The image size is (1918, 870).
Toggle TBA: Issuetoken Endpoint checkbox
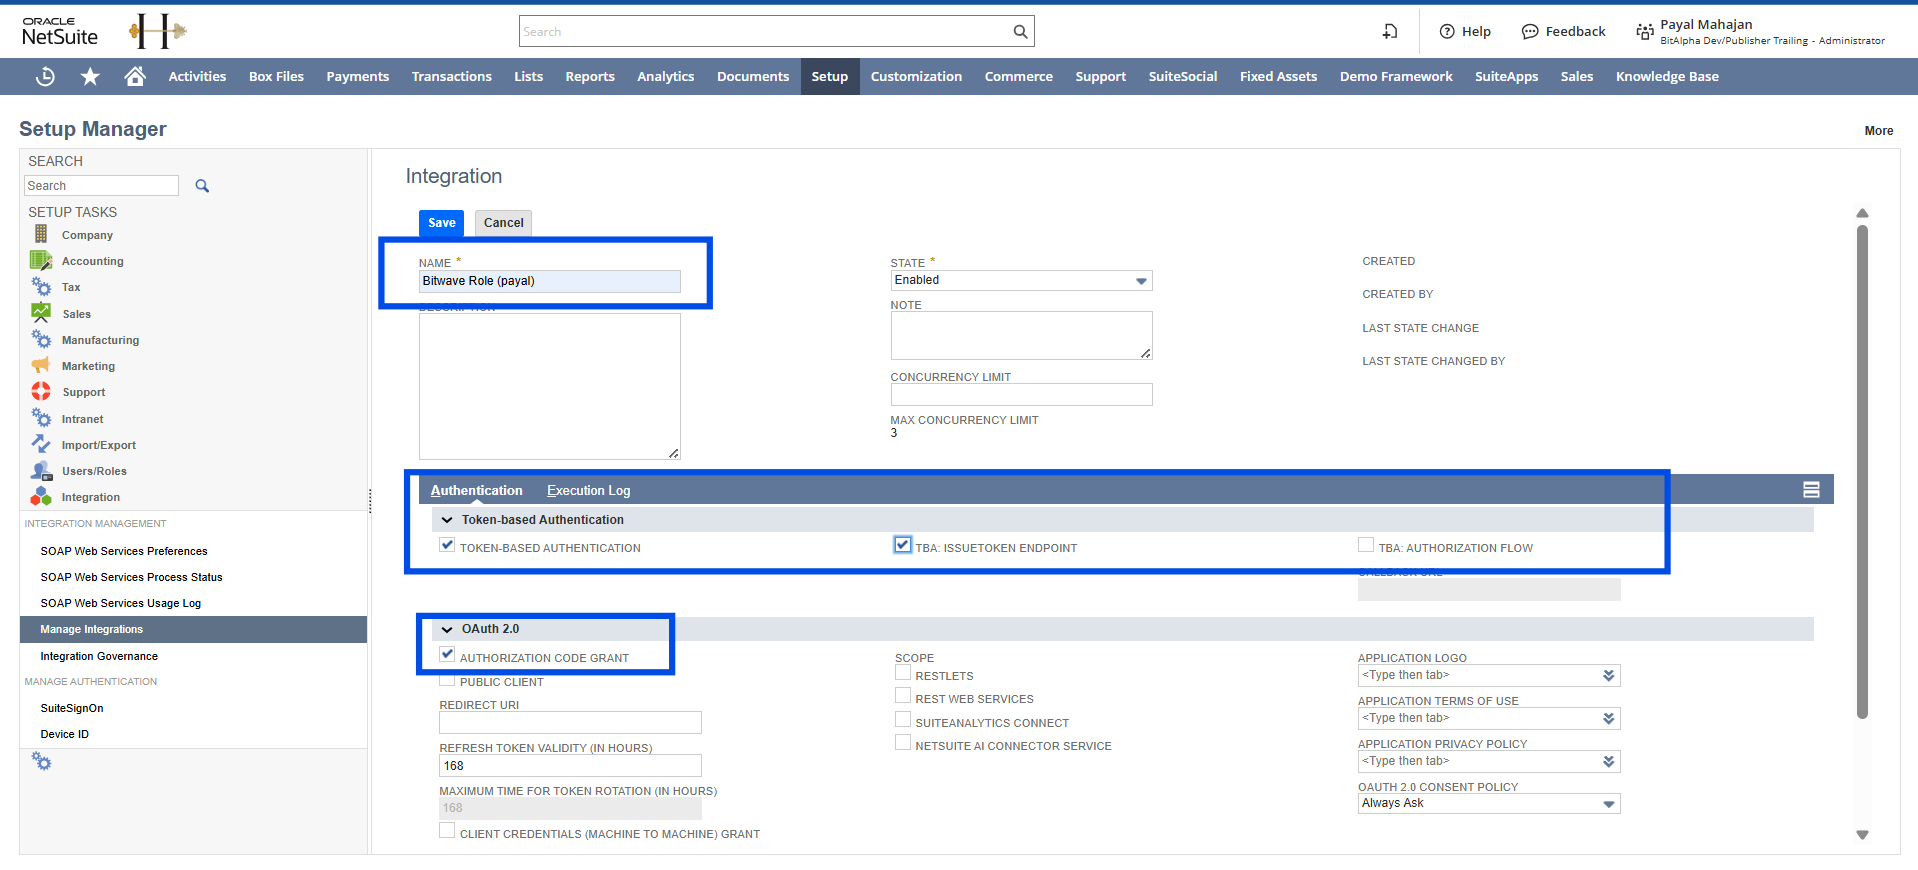pos(903,545)
